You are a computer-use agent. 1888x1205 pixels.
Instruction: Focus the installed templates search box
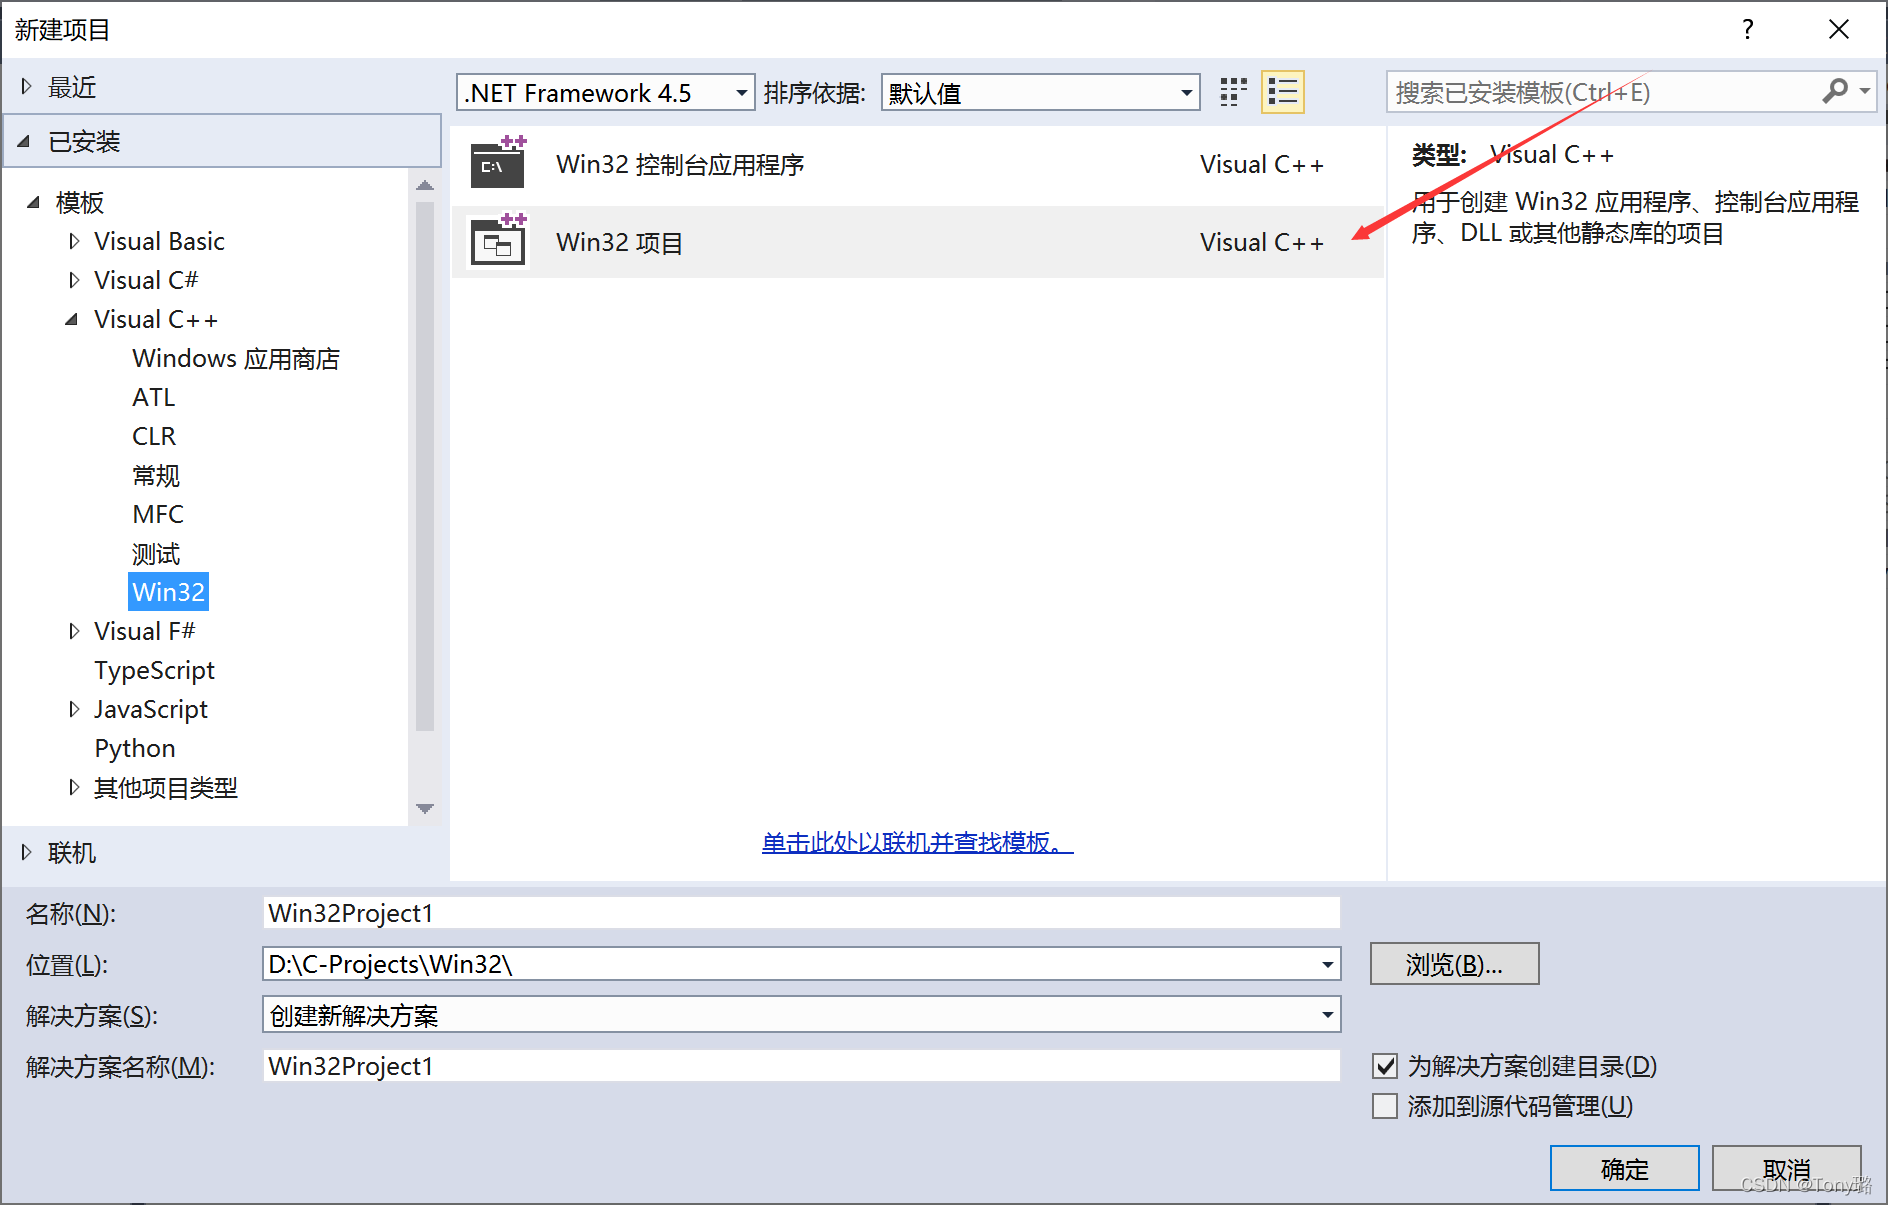(1605, 92)
